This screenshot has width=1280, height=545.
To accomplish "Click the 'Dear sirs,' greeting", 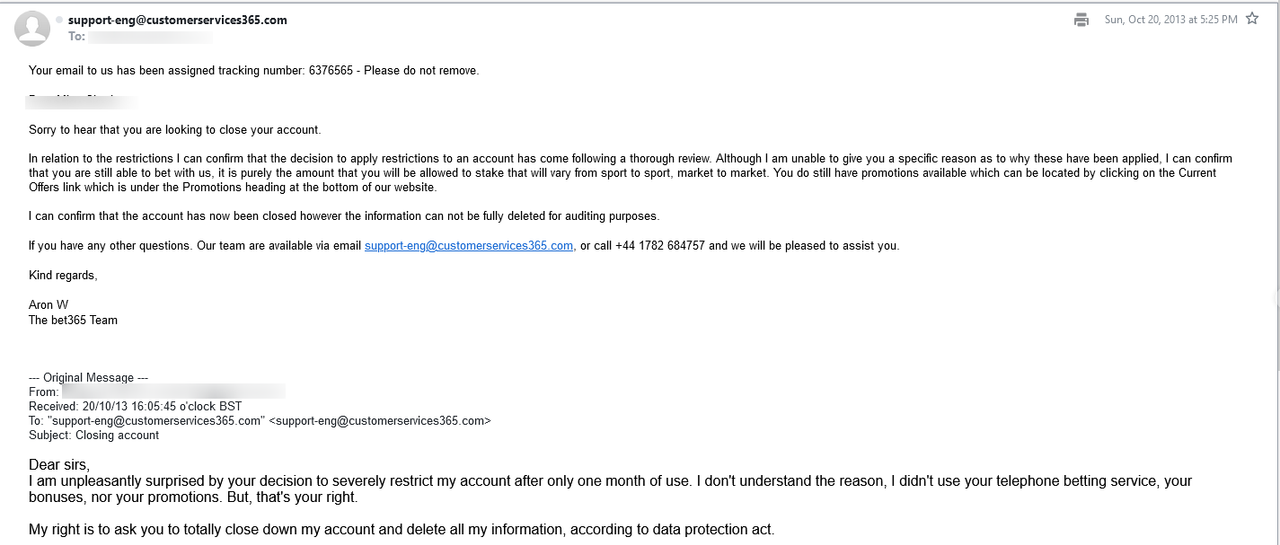I will [x=59, y=465].
